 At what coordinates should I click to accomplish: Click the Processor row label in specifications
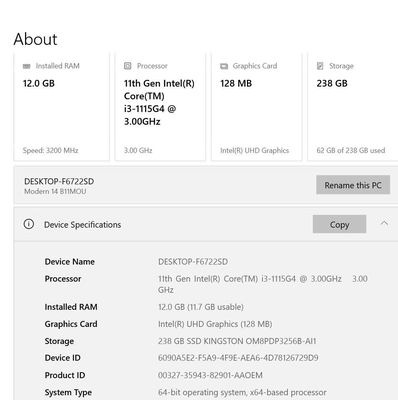[x=63, y=279]
